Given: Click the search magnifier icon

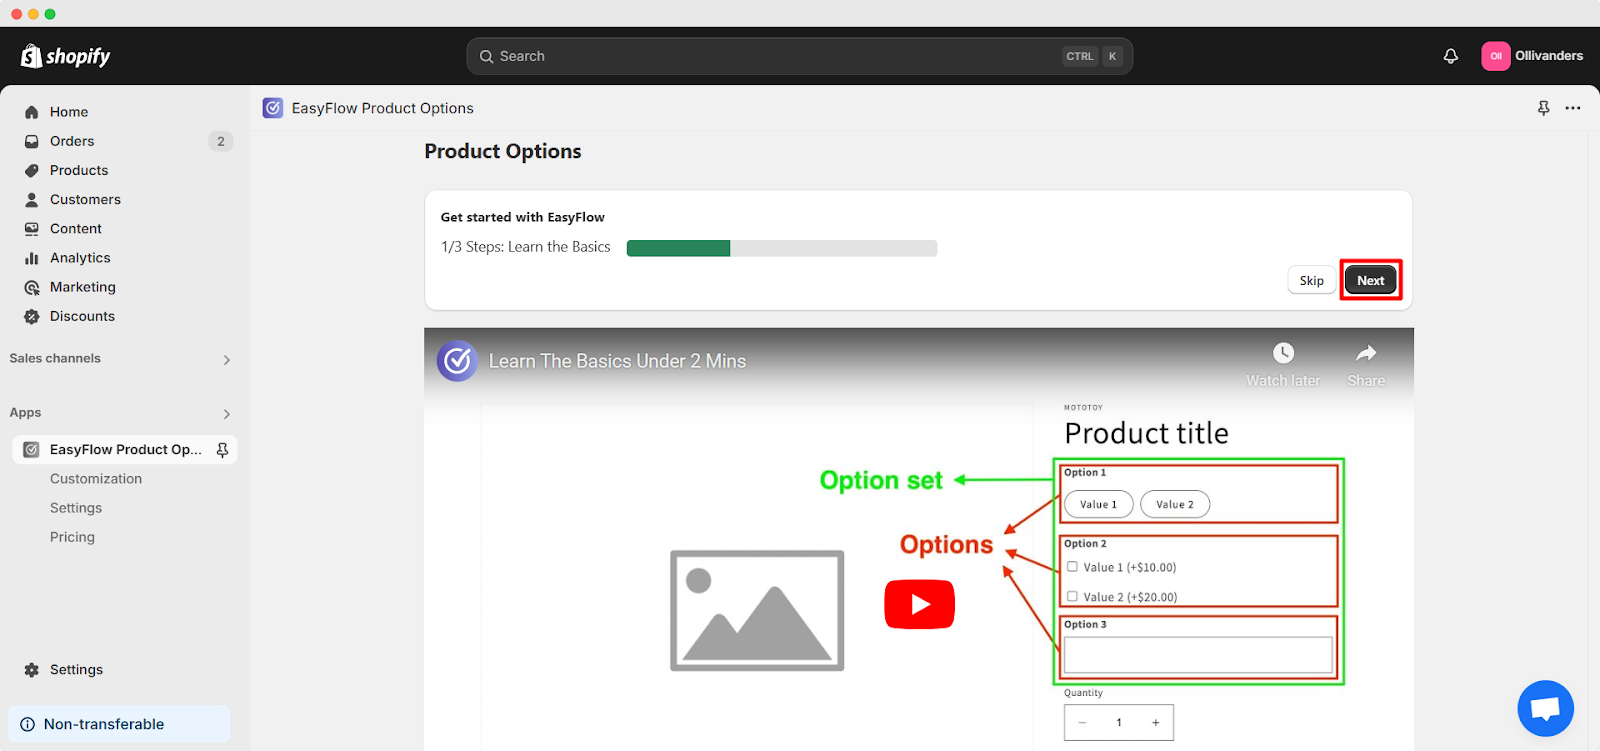Looking at the screenshot, I should (x=487, y=56).
